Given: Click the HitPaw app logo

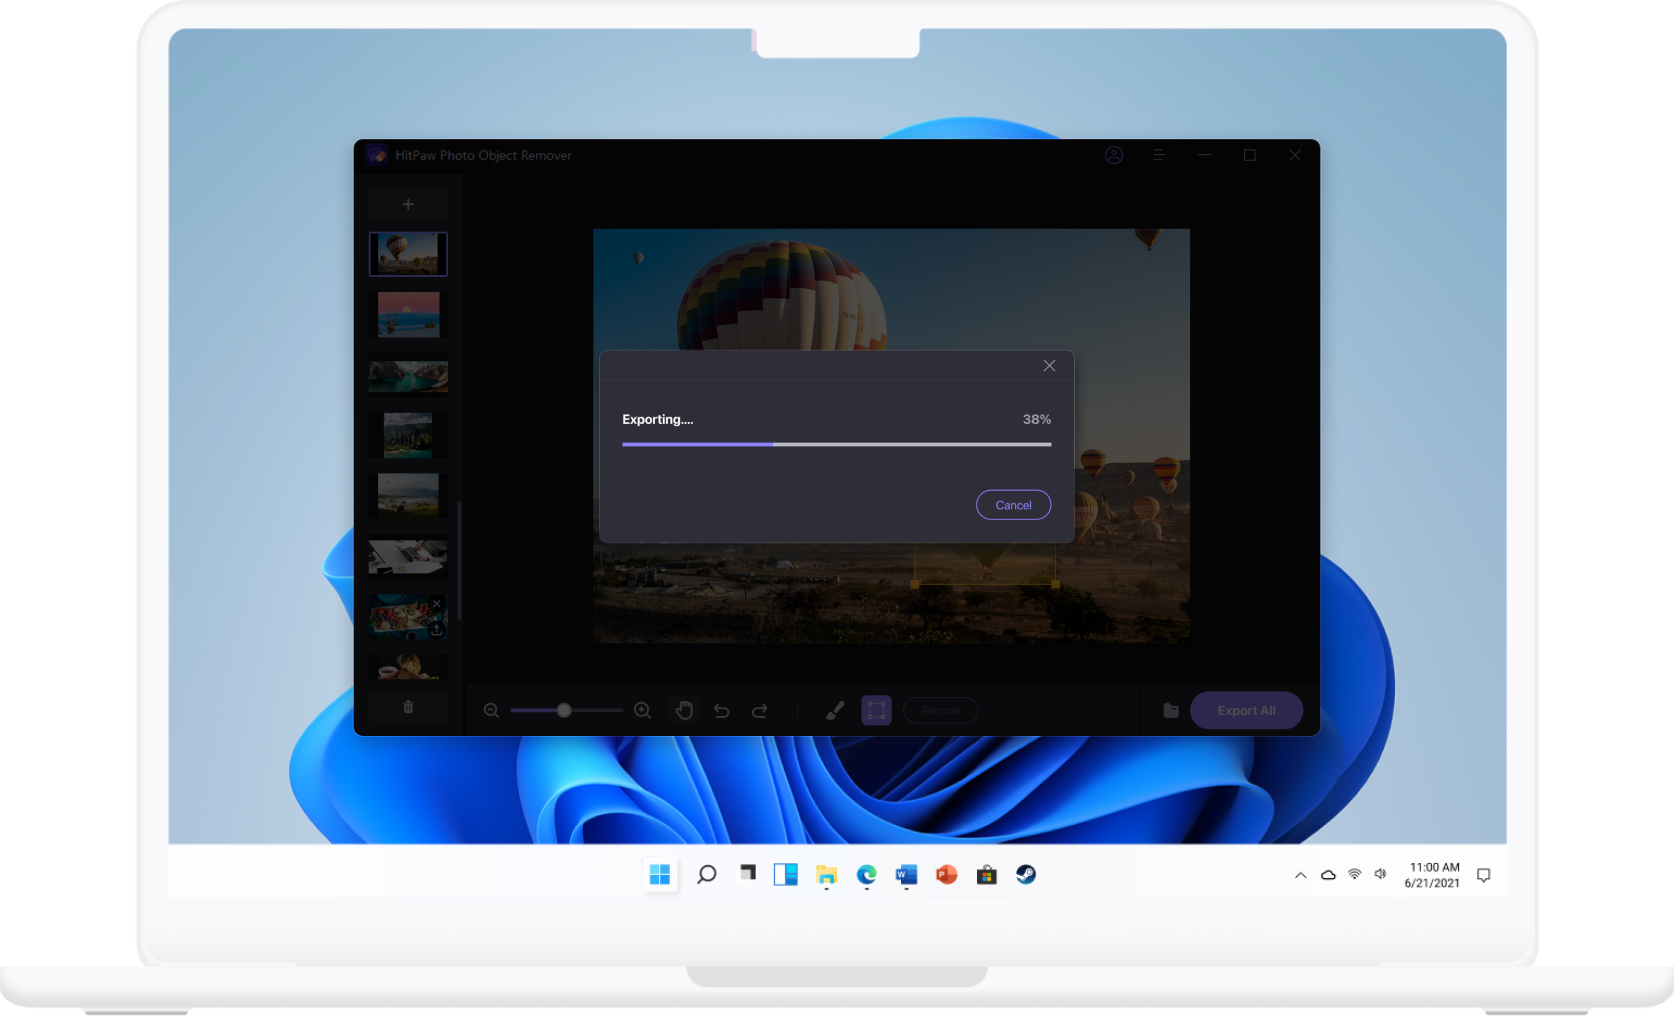Looking at the screenshot, I should (x=377, y=155).
